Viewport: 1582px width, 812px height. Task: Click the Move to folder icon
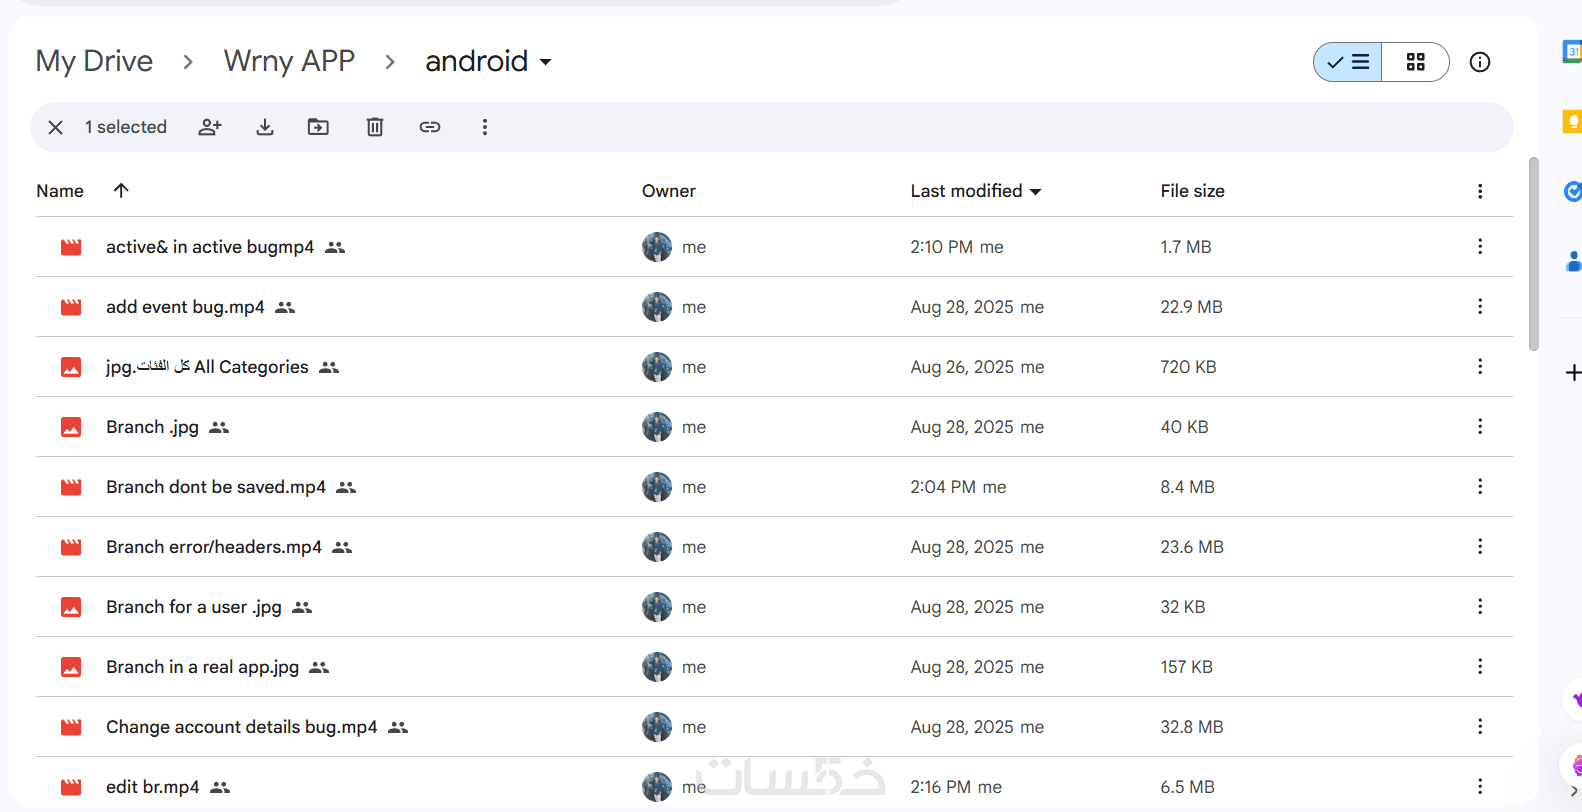tap(318, 127)
